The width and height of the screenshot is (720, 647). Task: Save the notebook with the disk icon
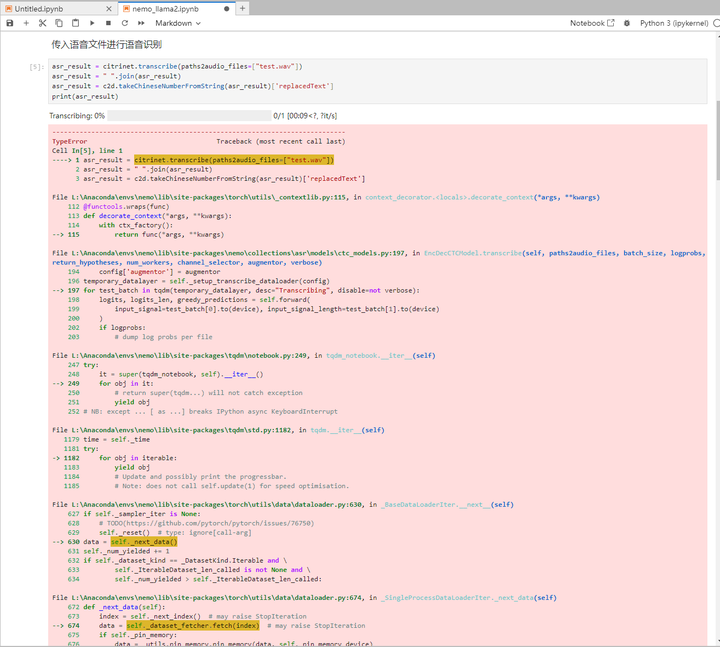10,23
